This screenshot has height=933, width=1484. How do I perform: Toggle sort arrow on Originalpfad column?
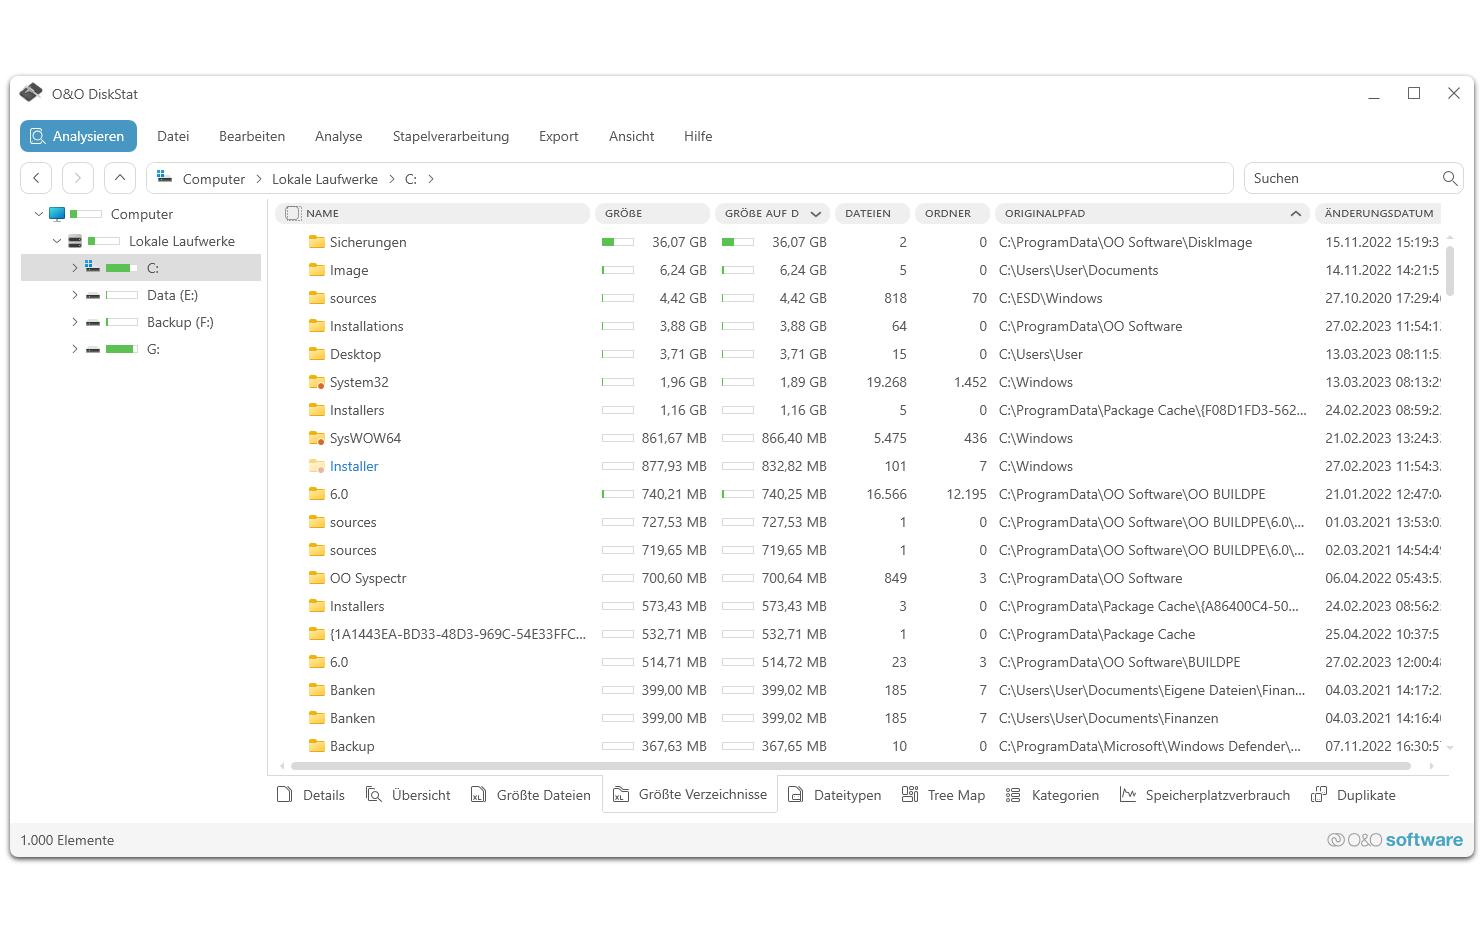[1295, 213]
